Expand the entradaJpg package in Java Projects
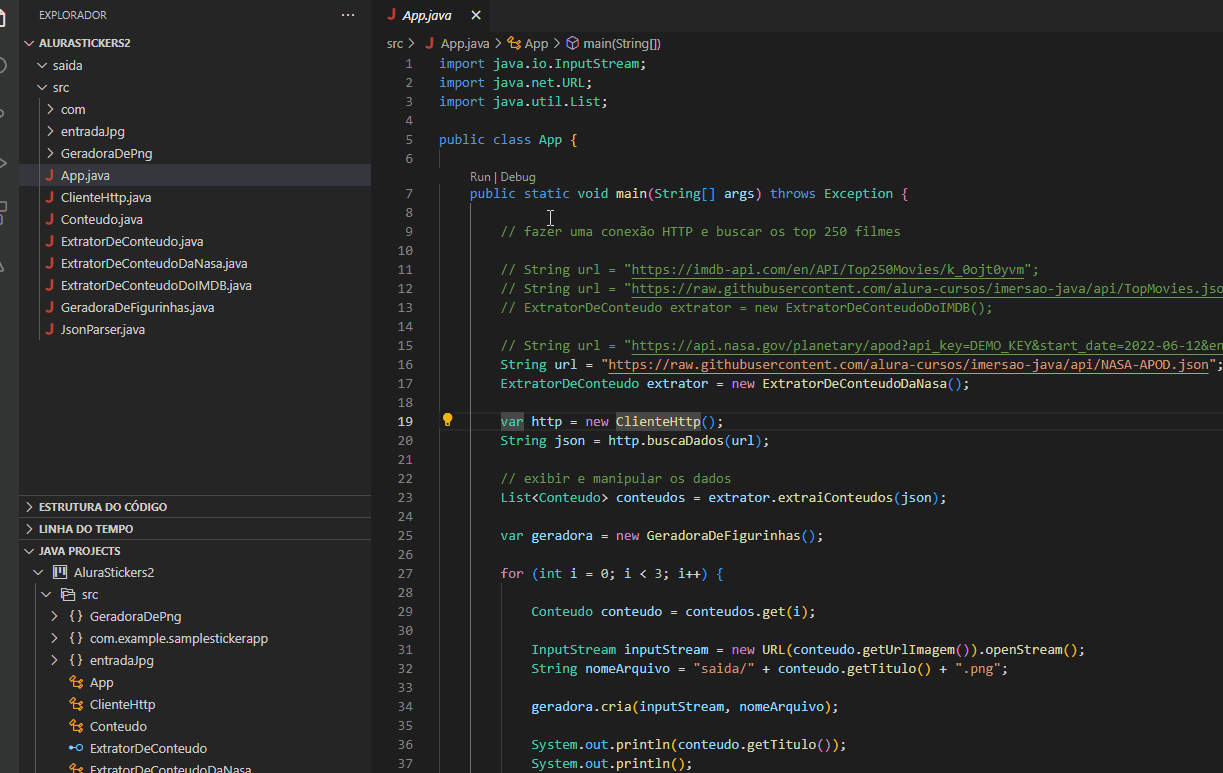 pyautogui.click(x=54, y=660)
